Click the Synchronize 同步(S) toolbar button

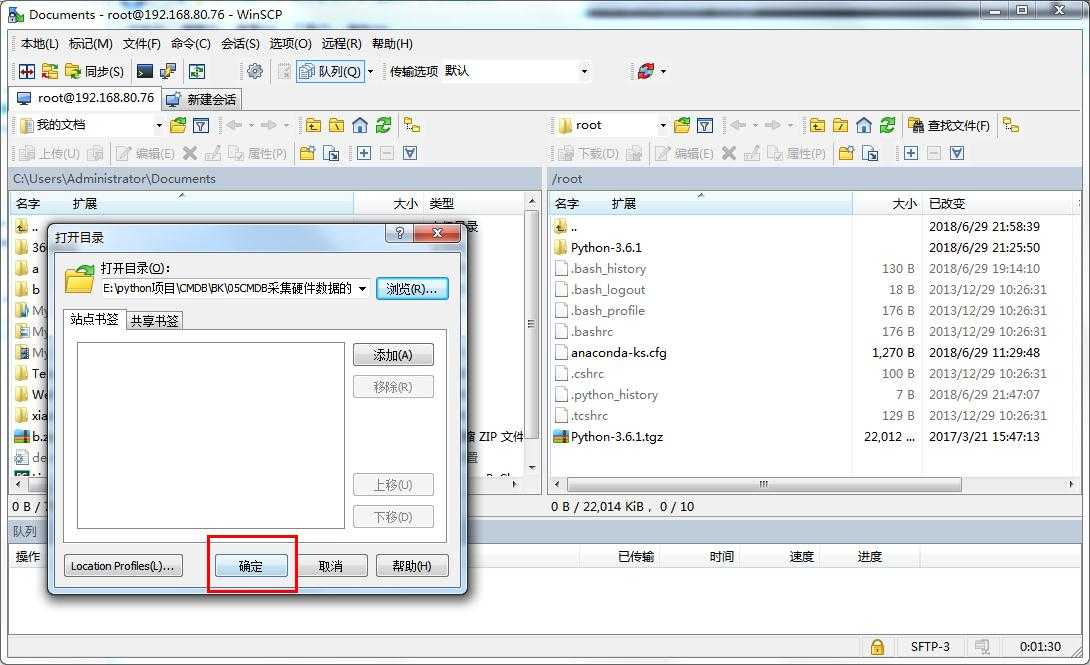pos(95,71)
